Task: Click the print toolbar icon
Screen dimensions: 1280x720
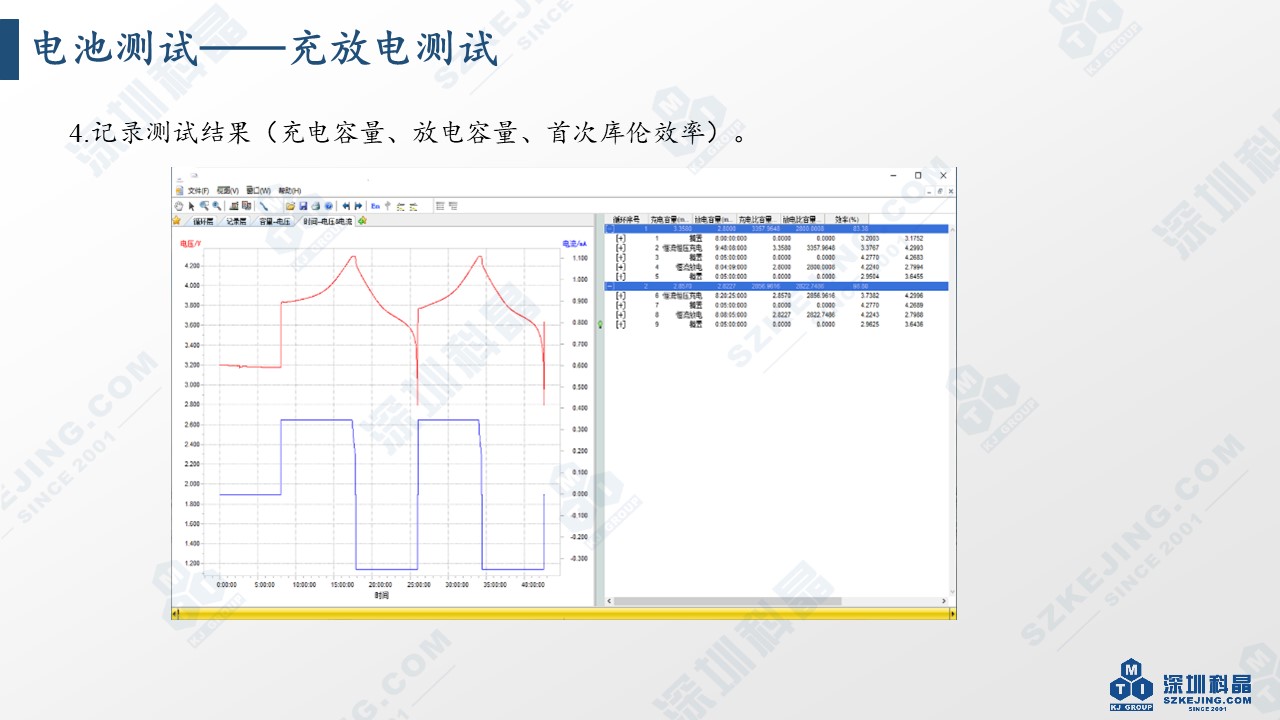Action: click(315, 206)
